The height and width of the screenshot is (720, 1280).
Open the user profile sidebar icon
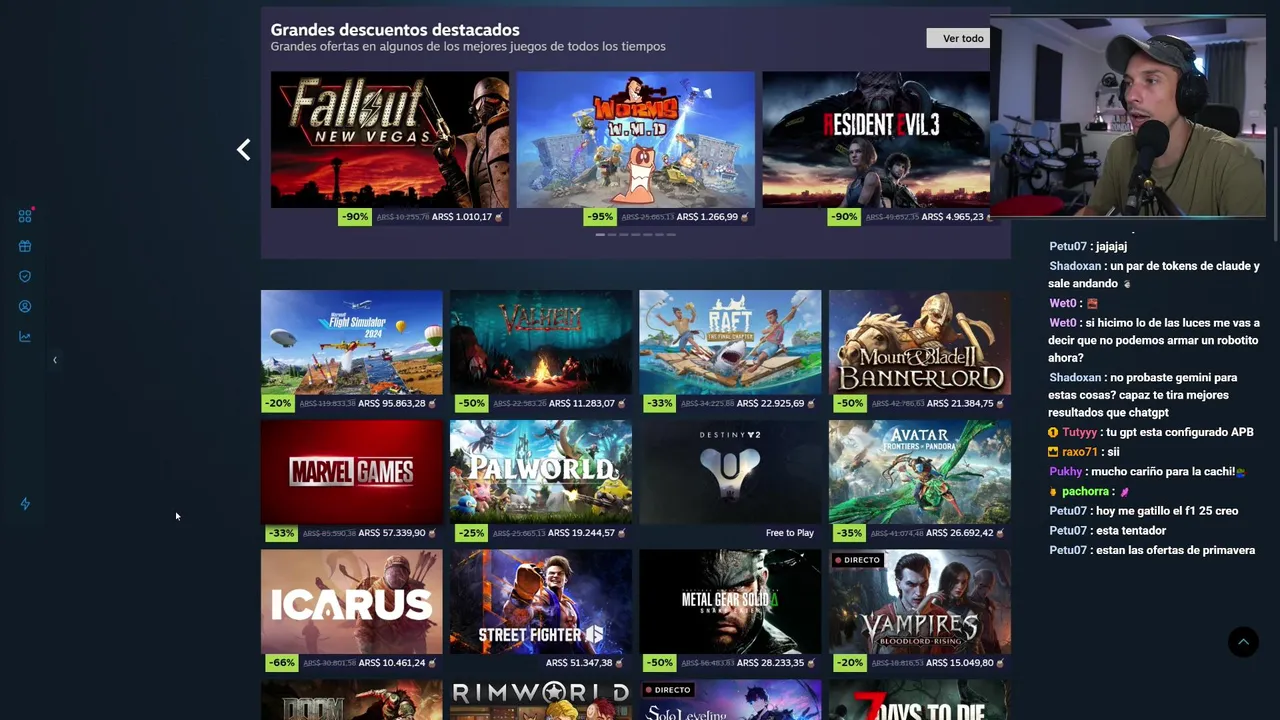pos(25,306)
